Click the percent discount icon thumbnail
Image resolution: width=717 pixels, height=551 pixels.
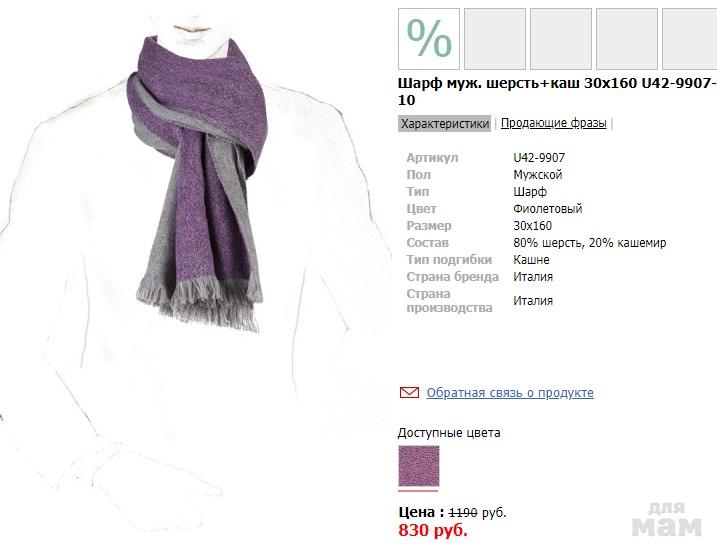click(x=429, y=39)
